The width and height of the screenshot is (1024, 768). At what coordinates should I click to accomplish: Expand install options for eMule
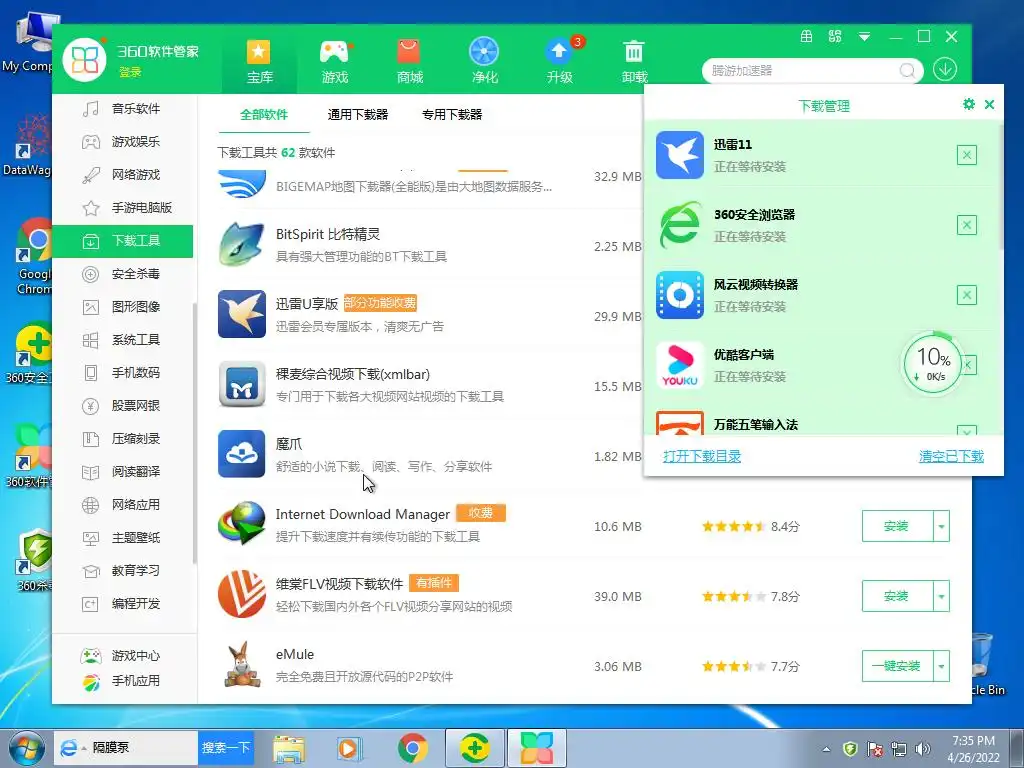tap(941, 666)
